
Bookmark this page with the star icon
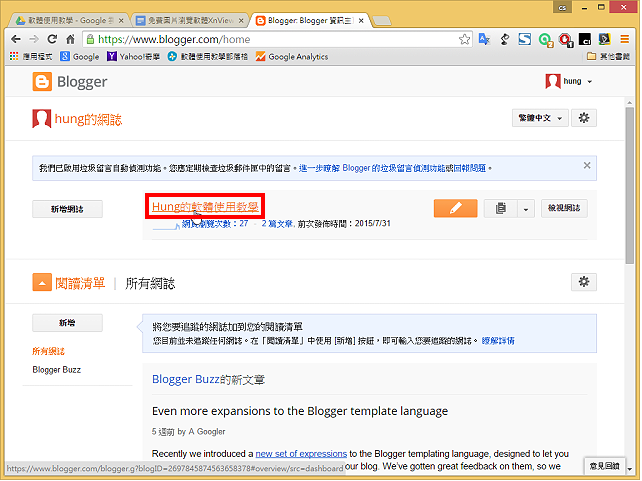tap(464, 39)
